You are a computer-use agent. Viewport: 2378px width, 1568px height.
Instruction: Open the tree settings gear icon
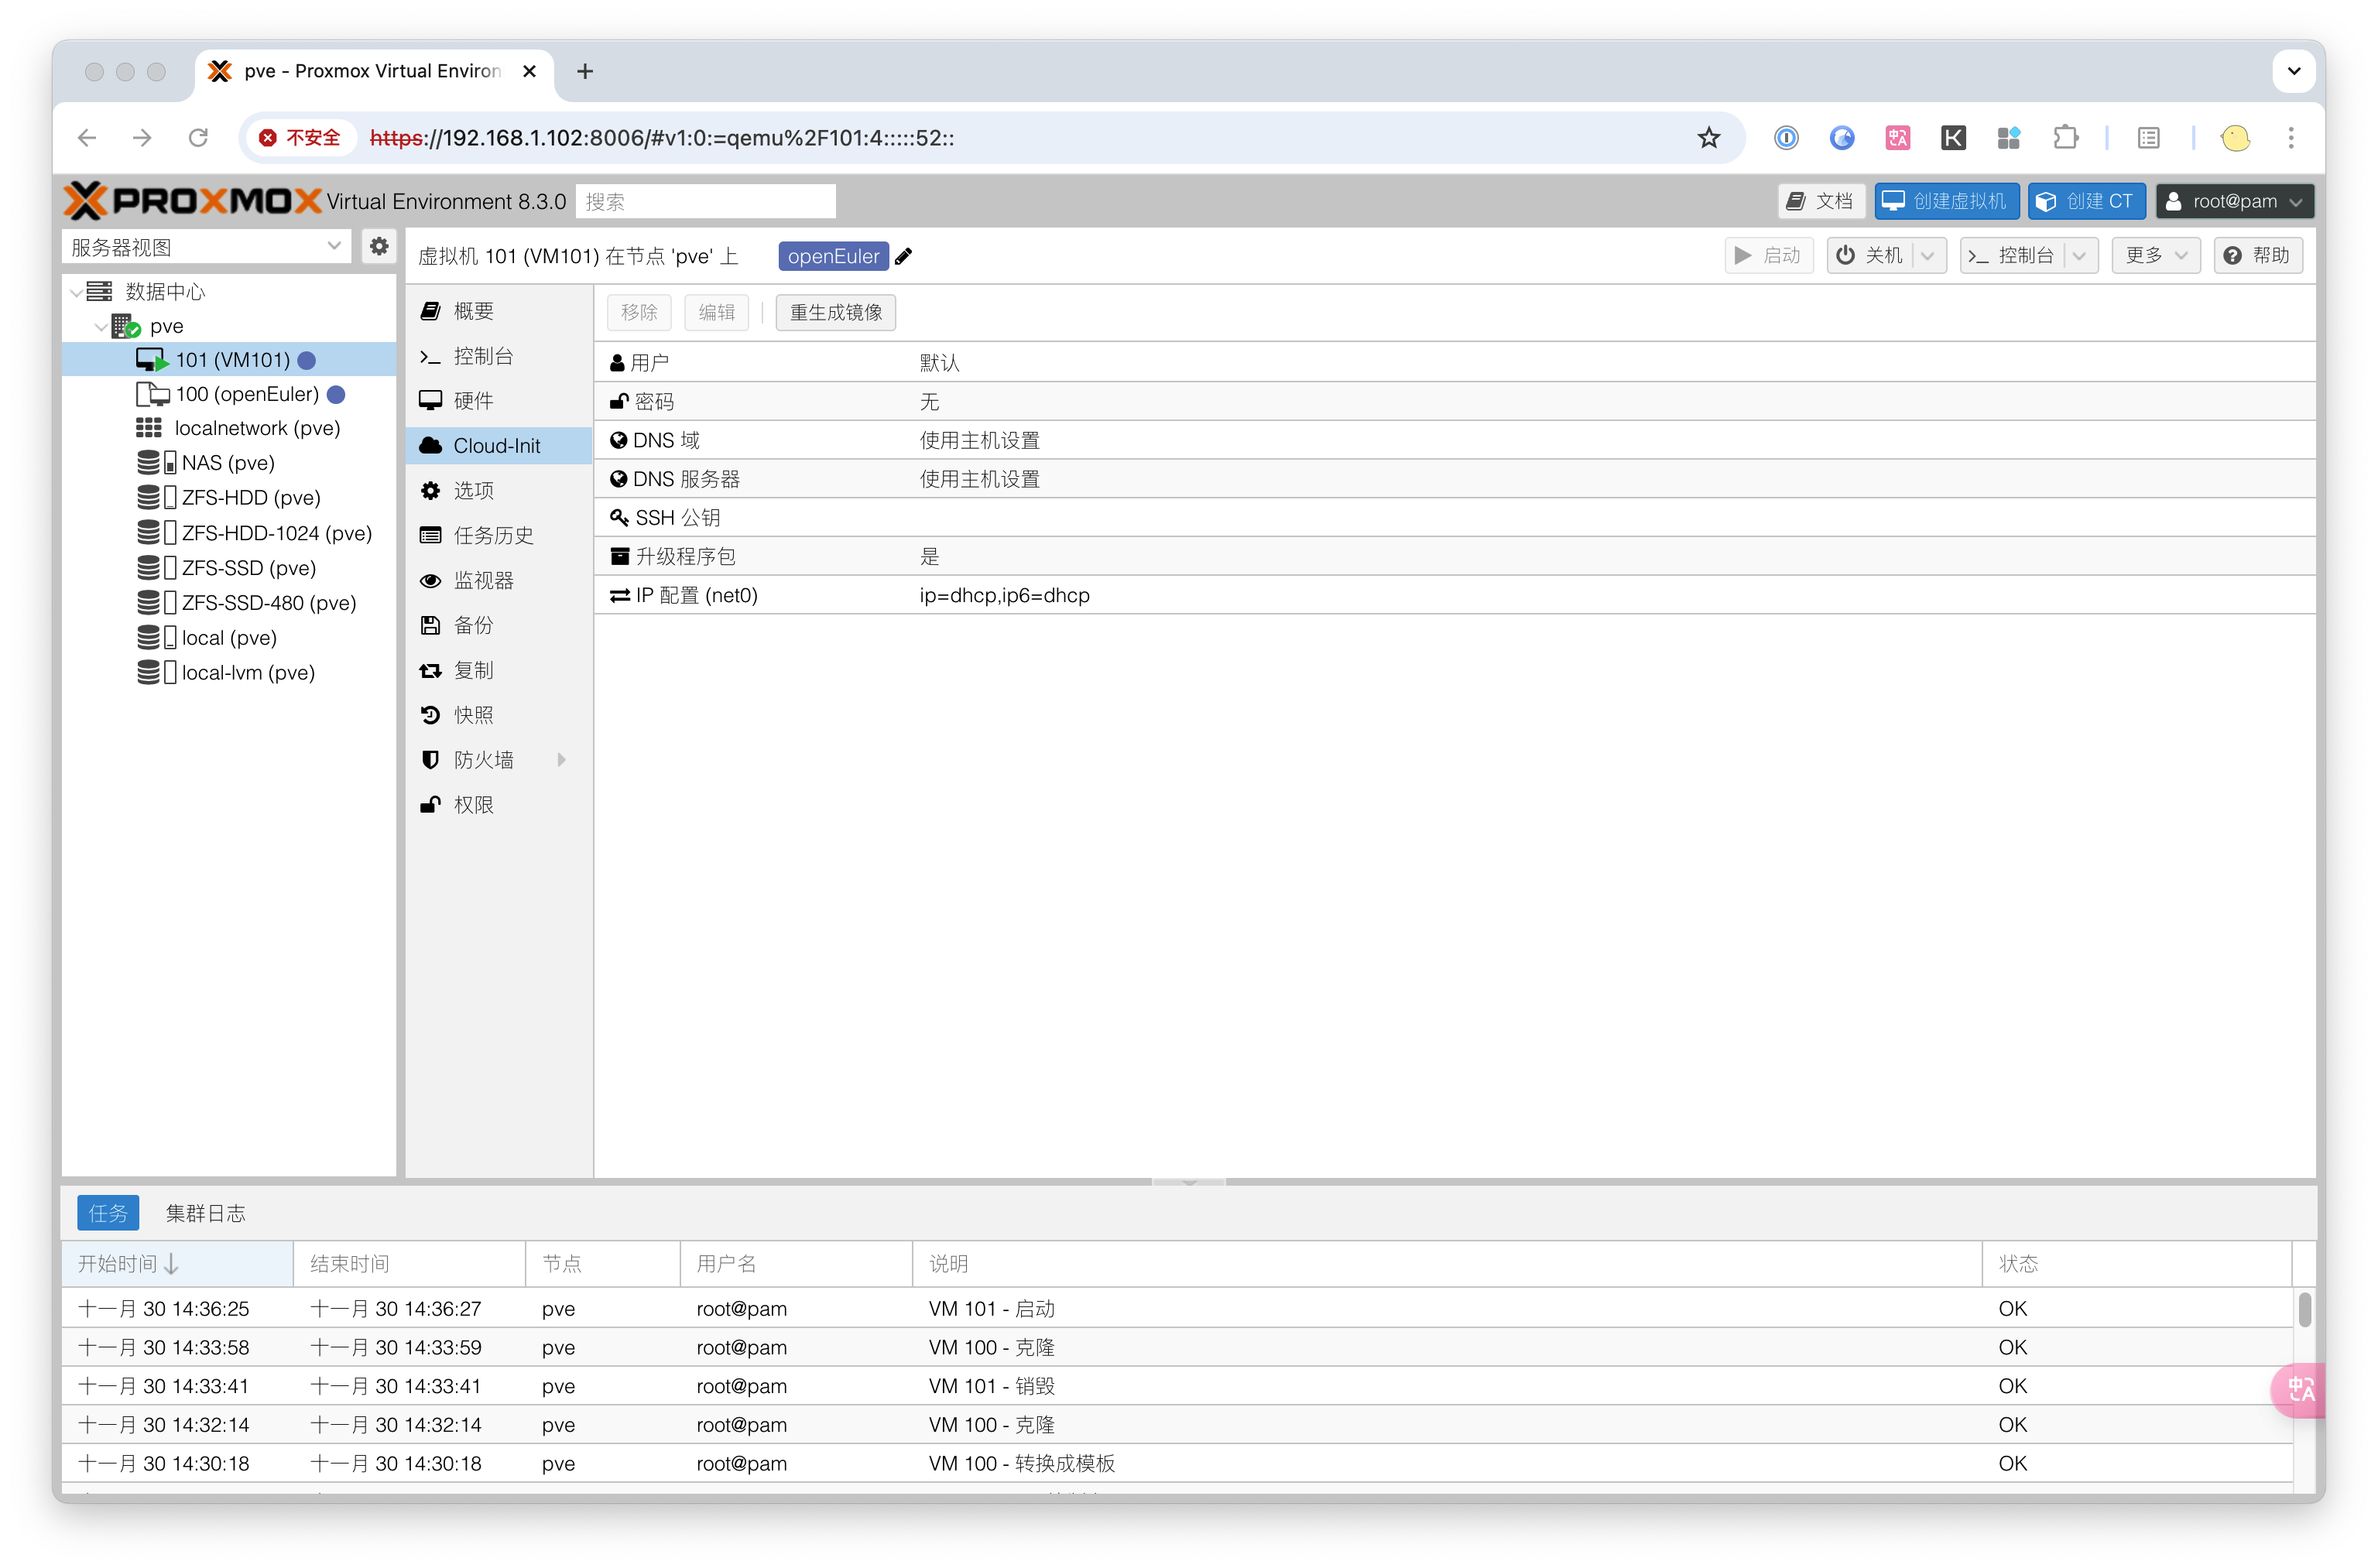pos(379,246)
